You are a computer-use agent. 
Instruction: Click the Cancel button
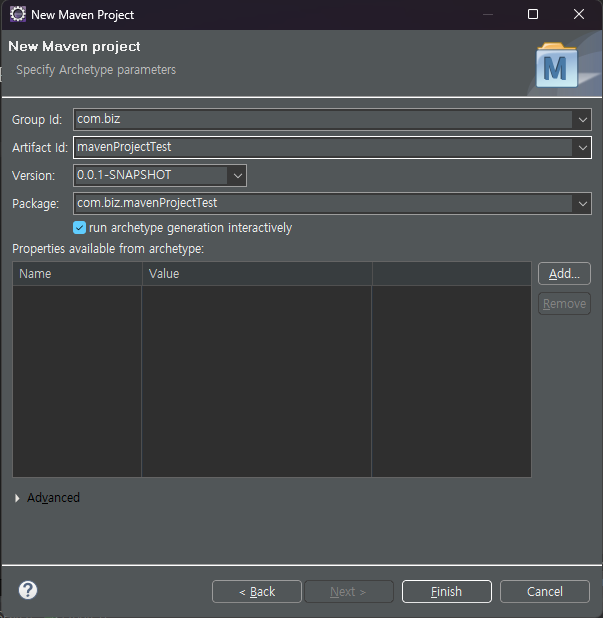pos(545,592)
